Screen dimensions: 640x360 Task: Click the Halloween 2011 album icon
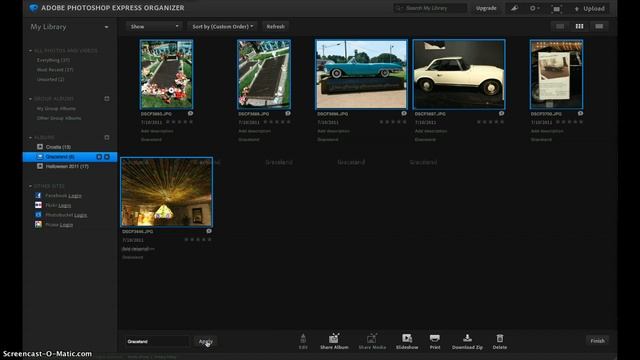[40, 166]
